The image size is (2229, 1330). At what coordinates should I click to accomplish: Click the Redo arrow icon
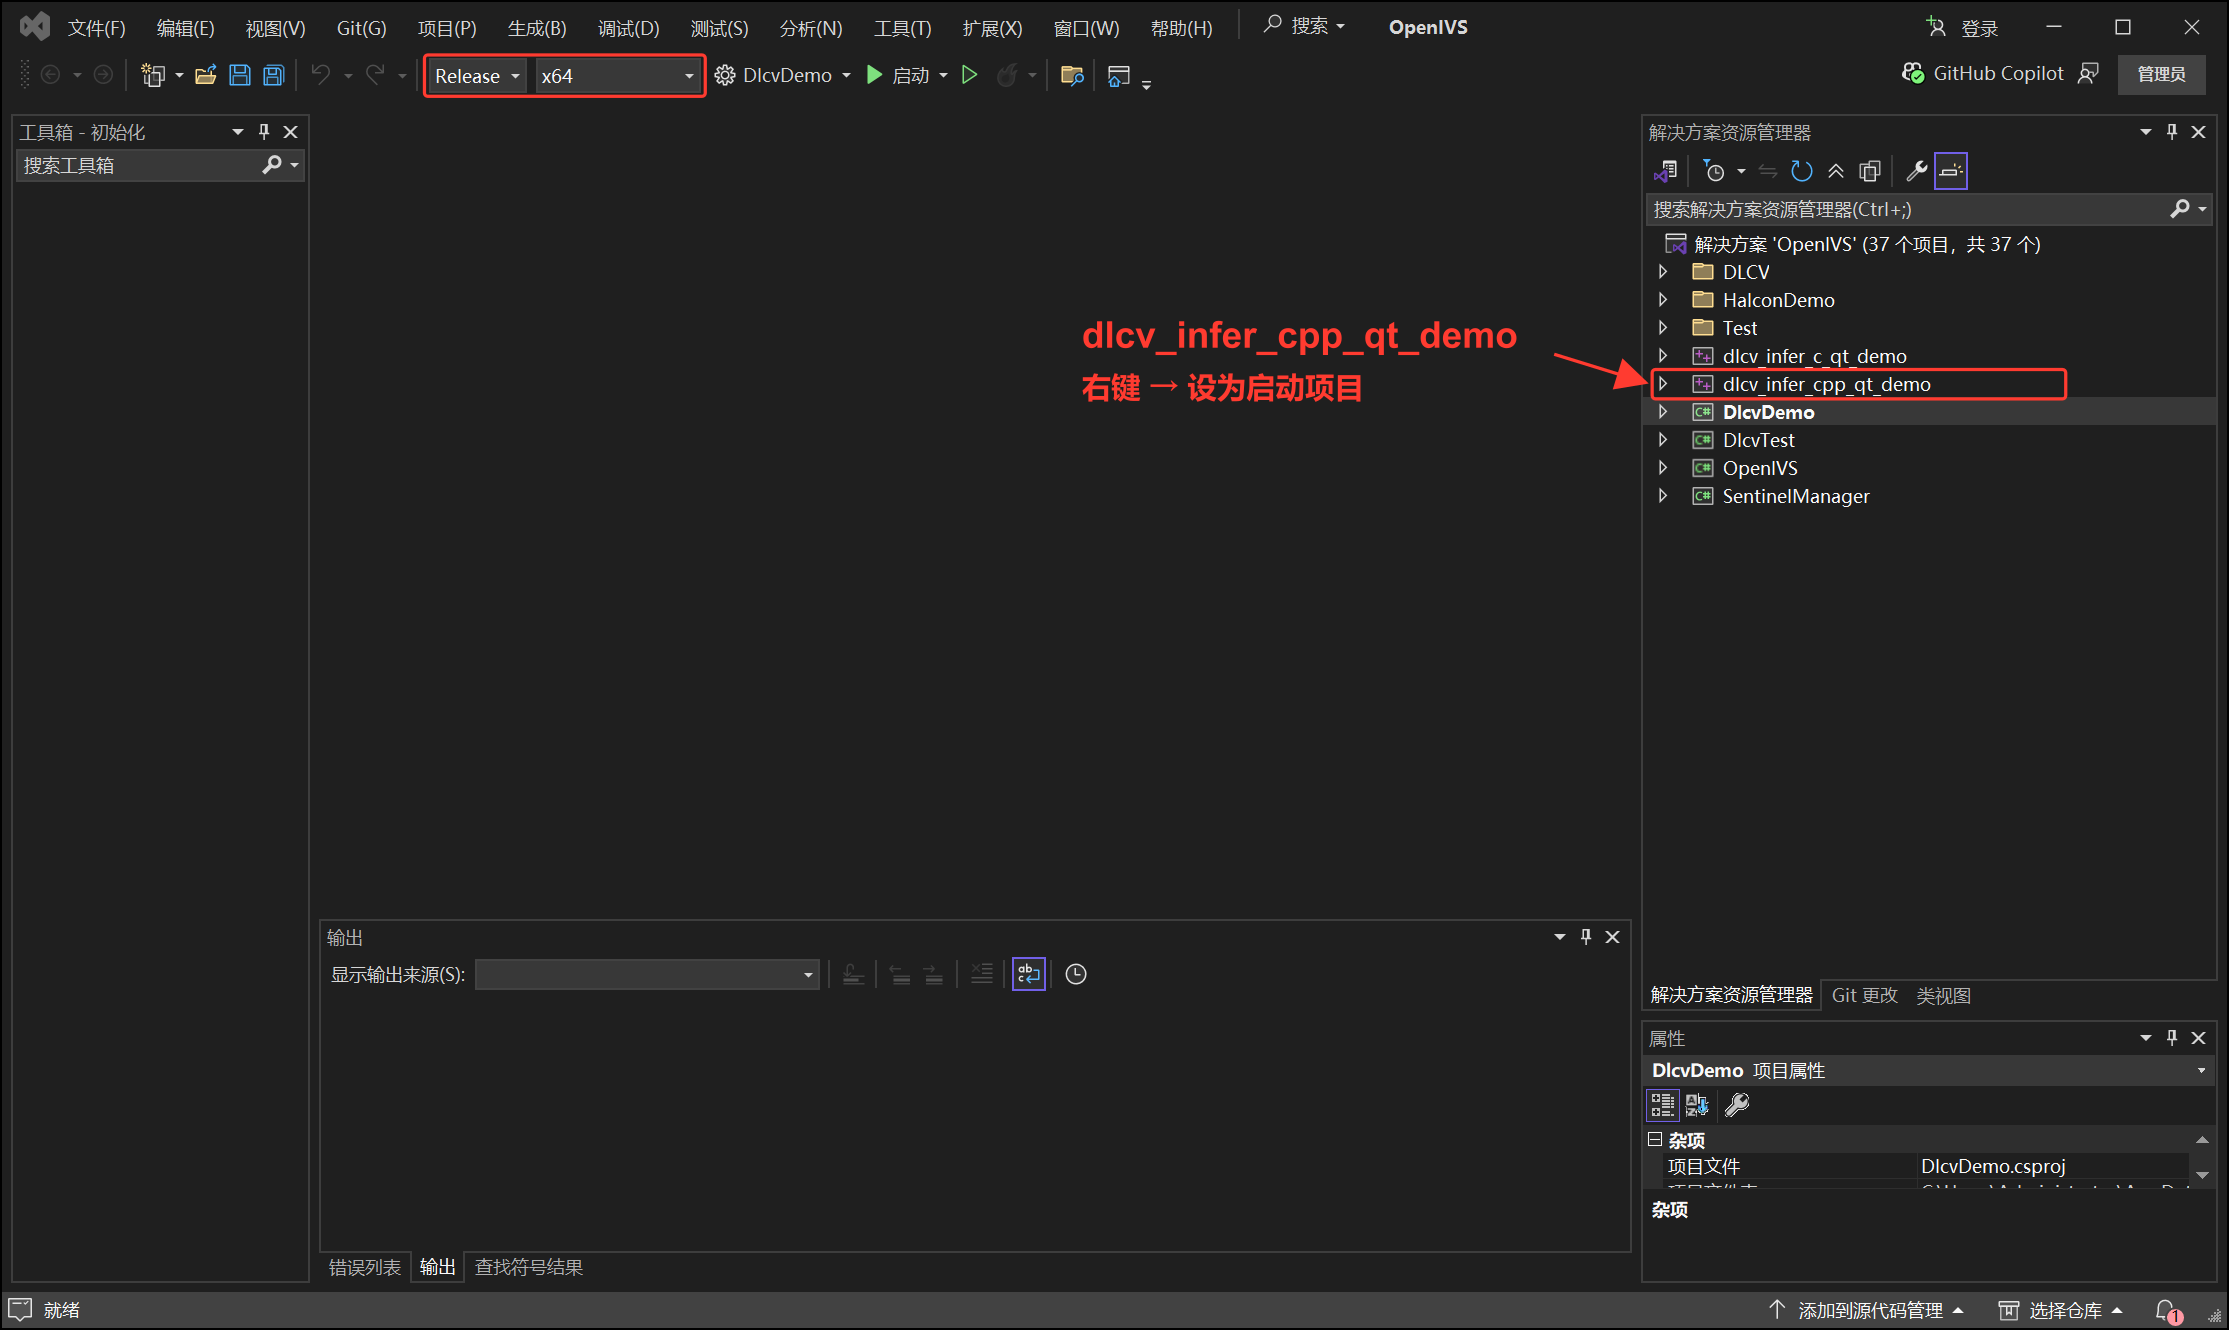click(375, 75)
